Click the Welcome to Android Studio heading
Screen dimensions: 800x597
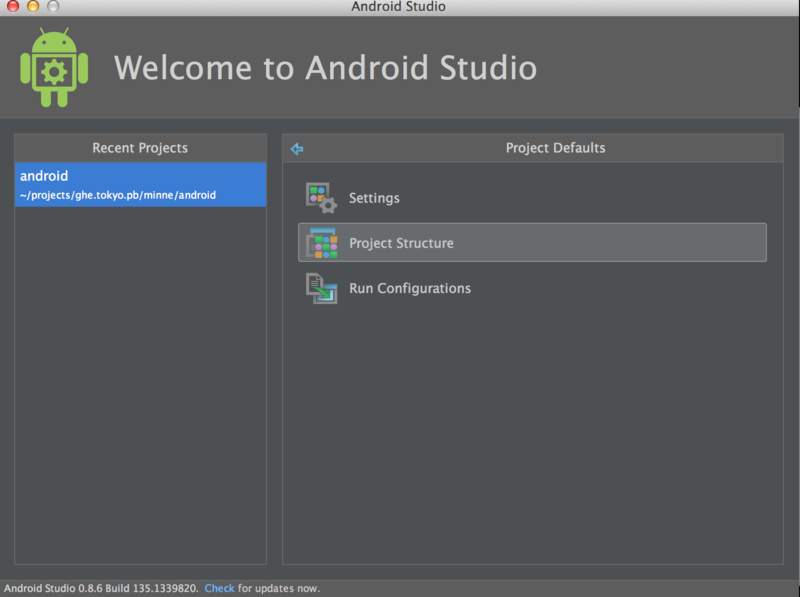click(326, 67)
